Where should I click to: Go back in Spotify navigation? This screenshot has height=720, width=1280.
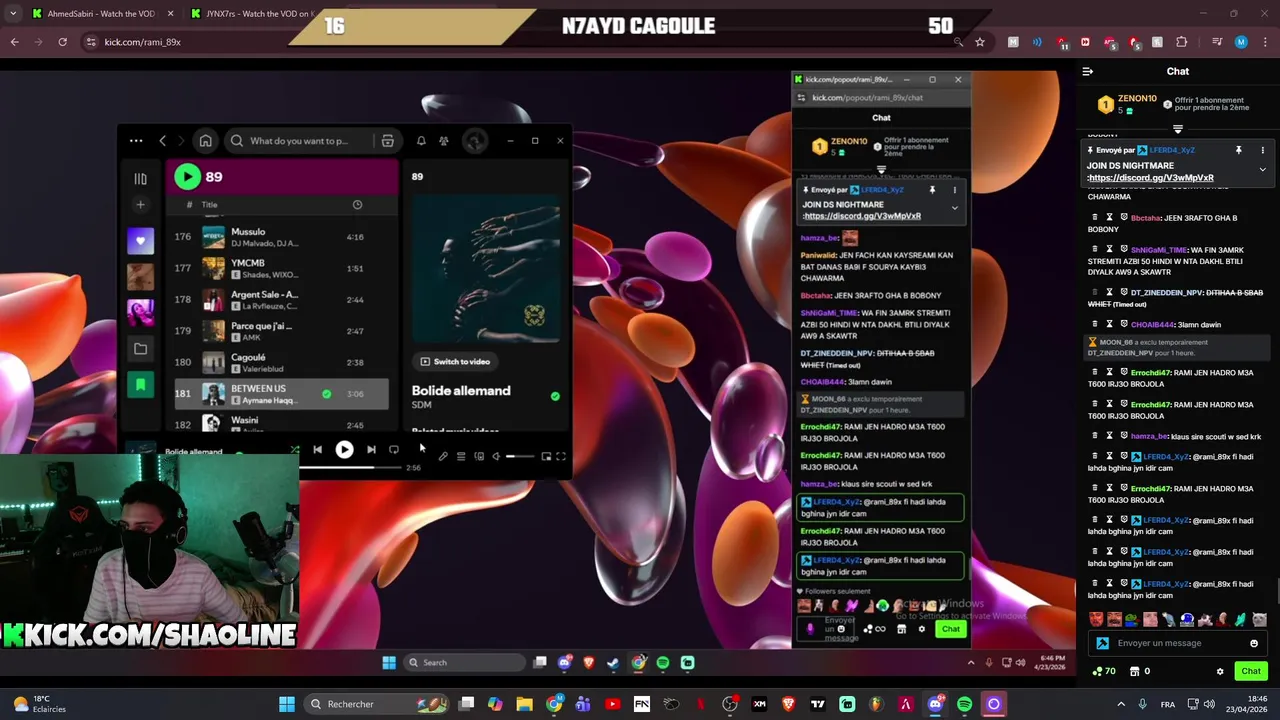coord(163,141)
